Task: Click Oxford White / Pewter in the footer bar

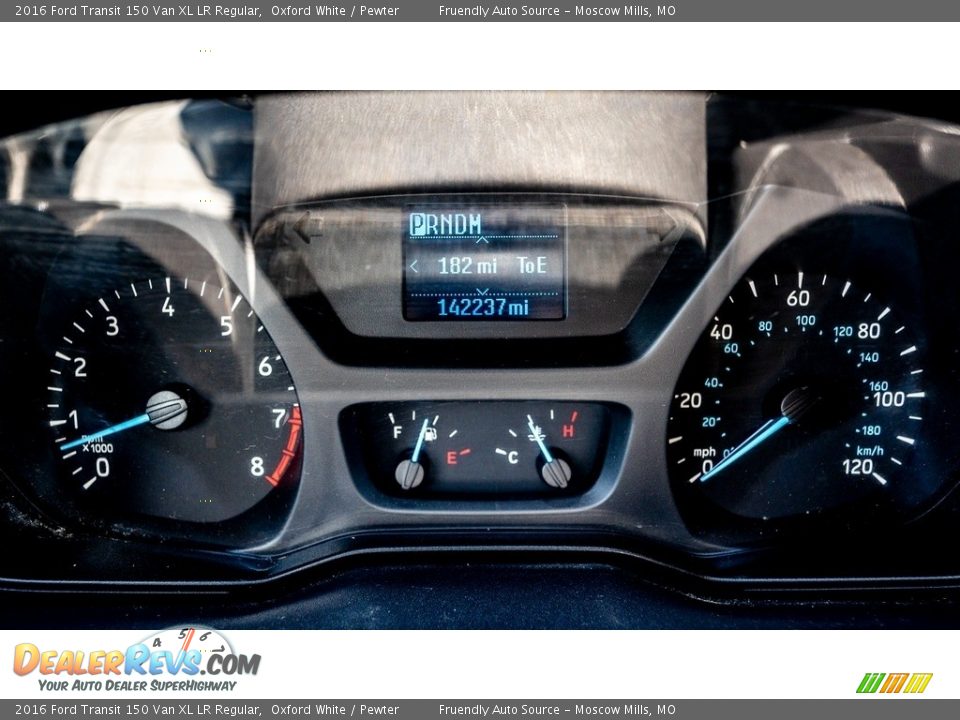Action: [335, 710]
